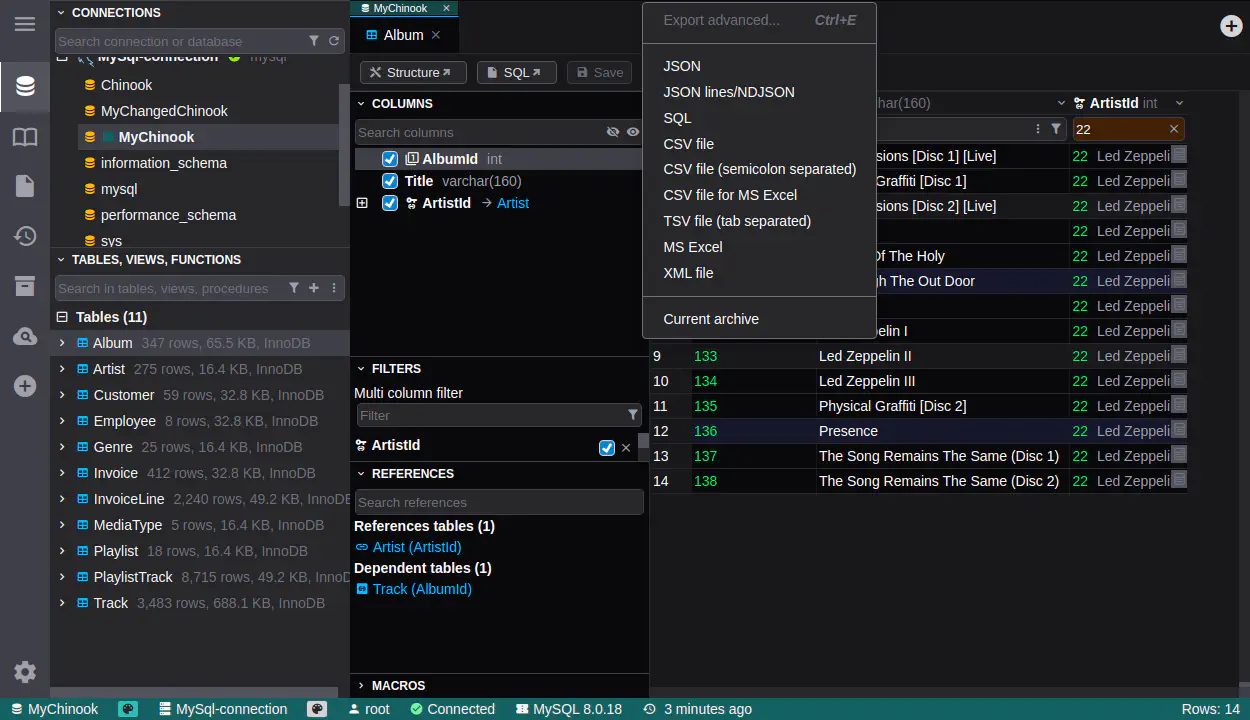Click the settings gear icon

click(x=25, y=672)
